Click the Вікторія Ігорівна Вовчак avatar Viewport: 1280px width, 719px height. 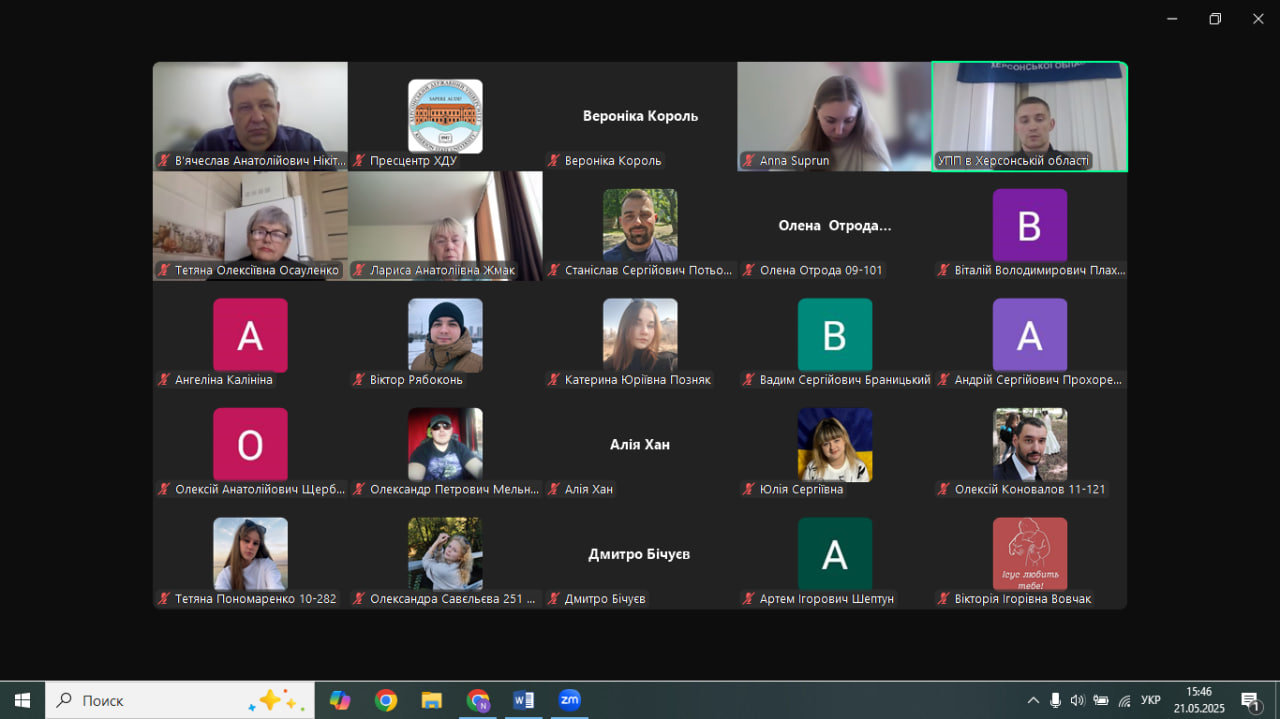click(x=1030, y=554)
